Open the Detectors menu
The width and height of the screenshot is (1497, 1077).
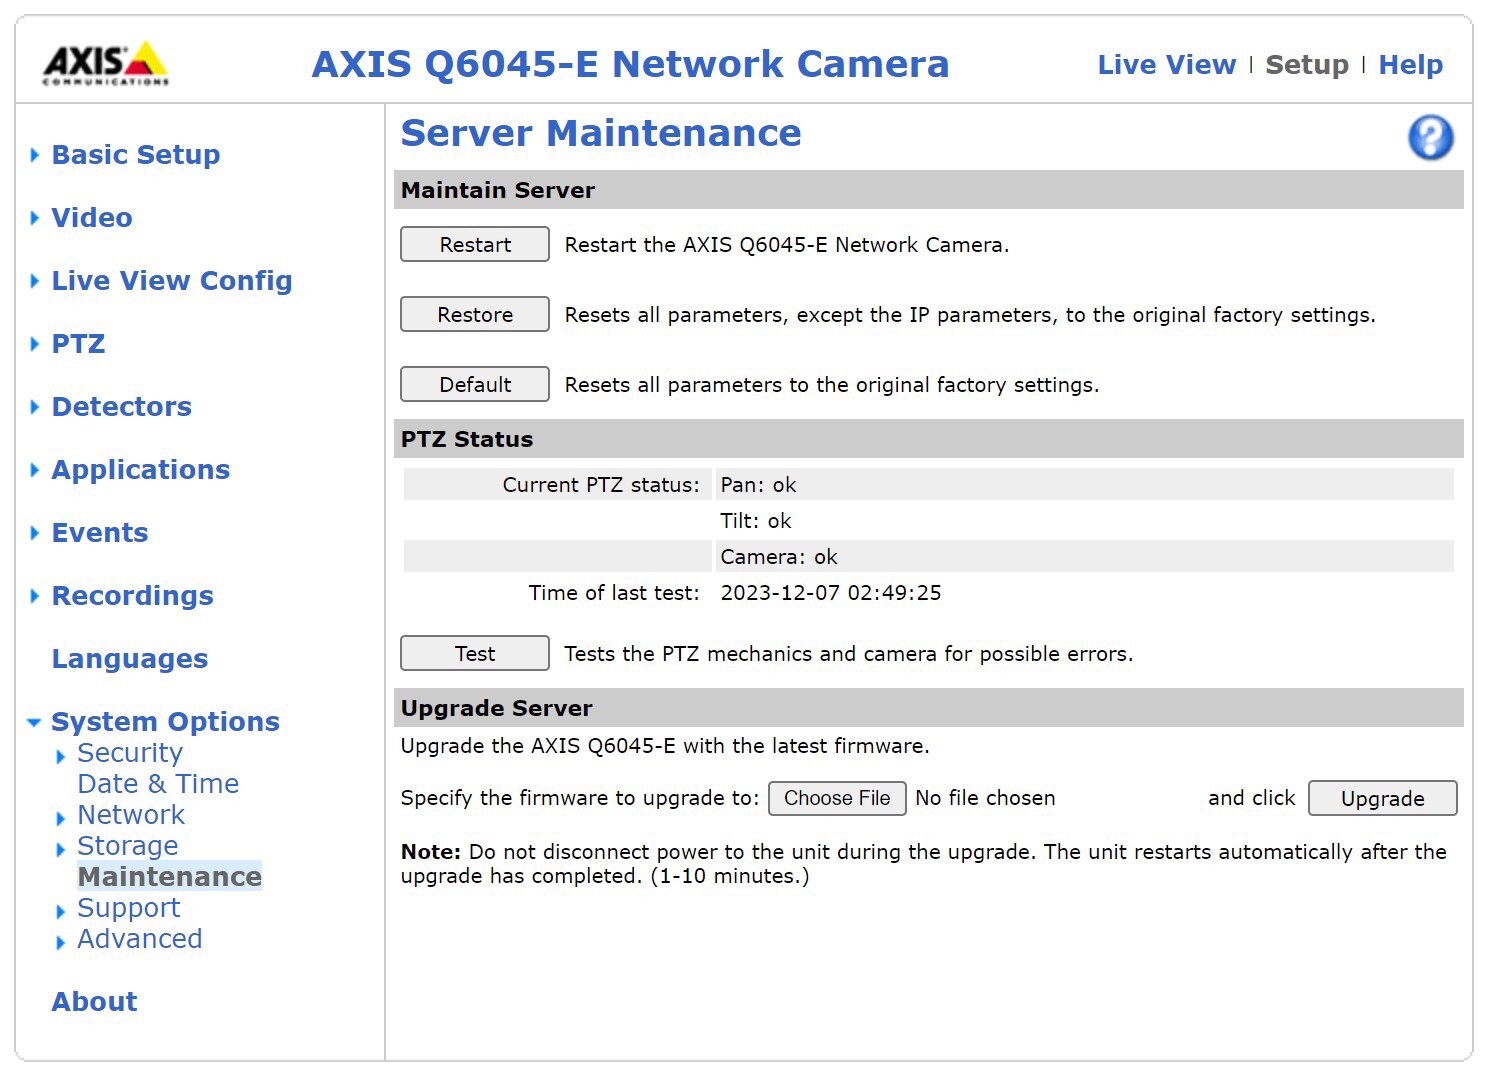(122, 407)
